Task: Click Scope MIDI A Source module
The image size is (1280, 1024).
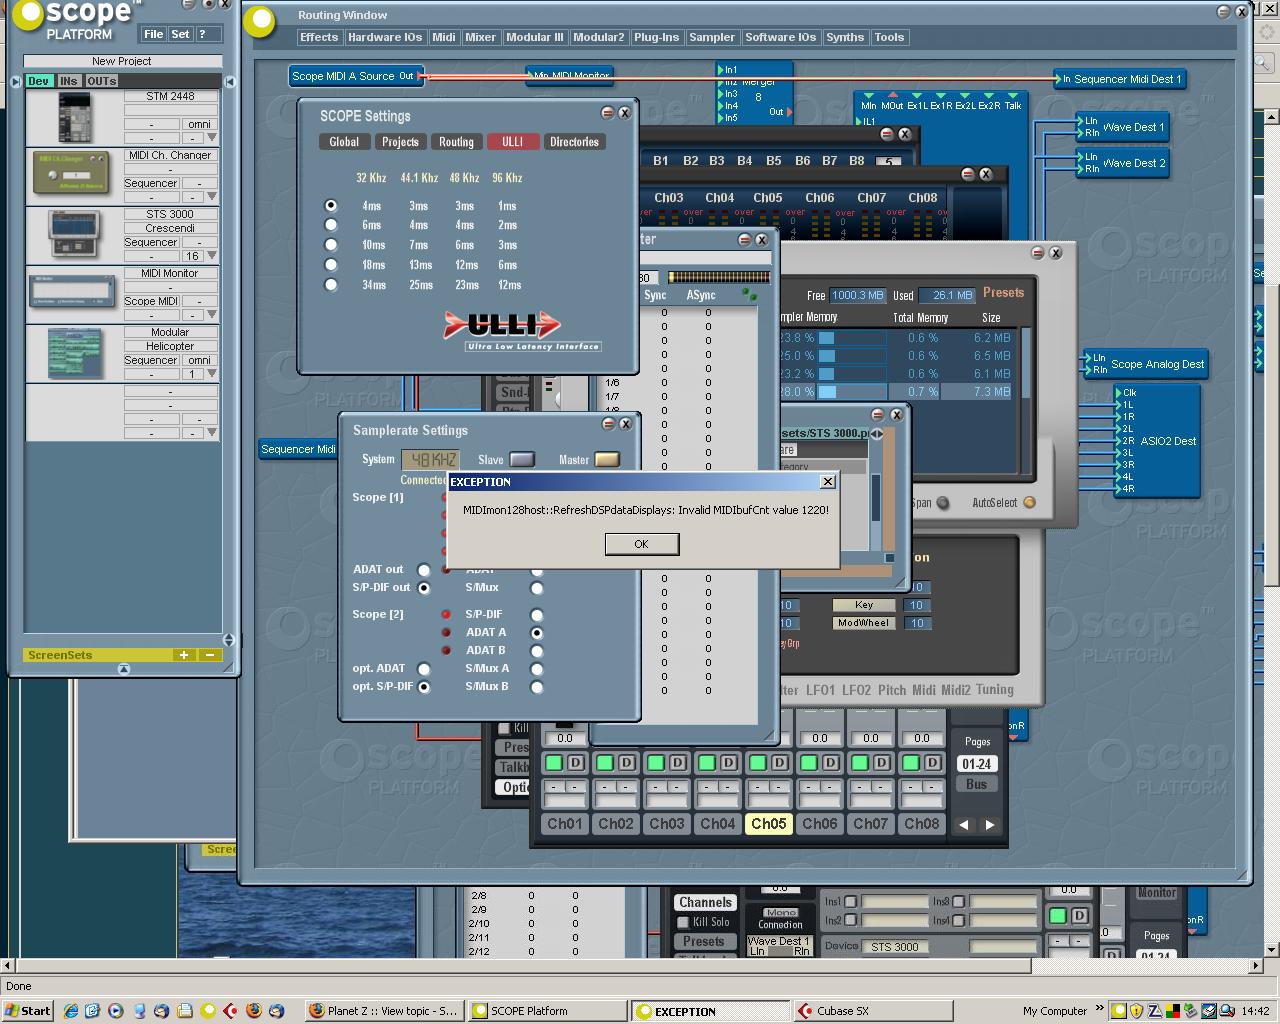Action: click(x=354, y=76)
